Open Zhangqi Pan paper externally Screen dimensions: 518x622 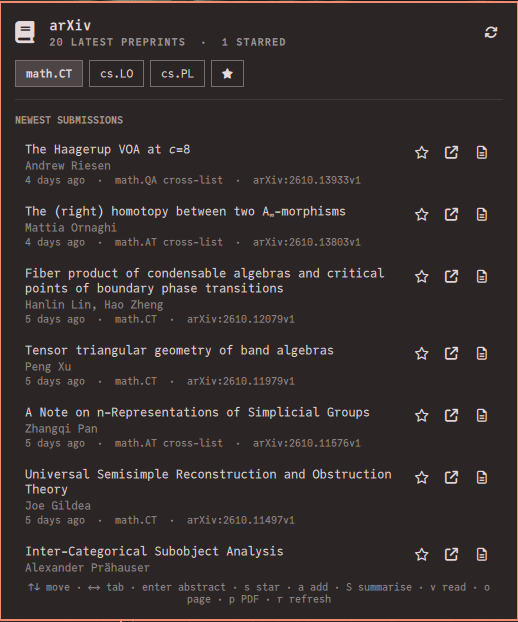pos(451,415)
